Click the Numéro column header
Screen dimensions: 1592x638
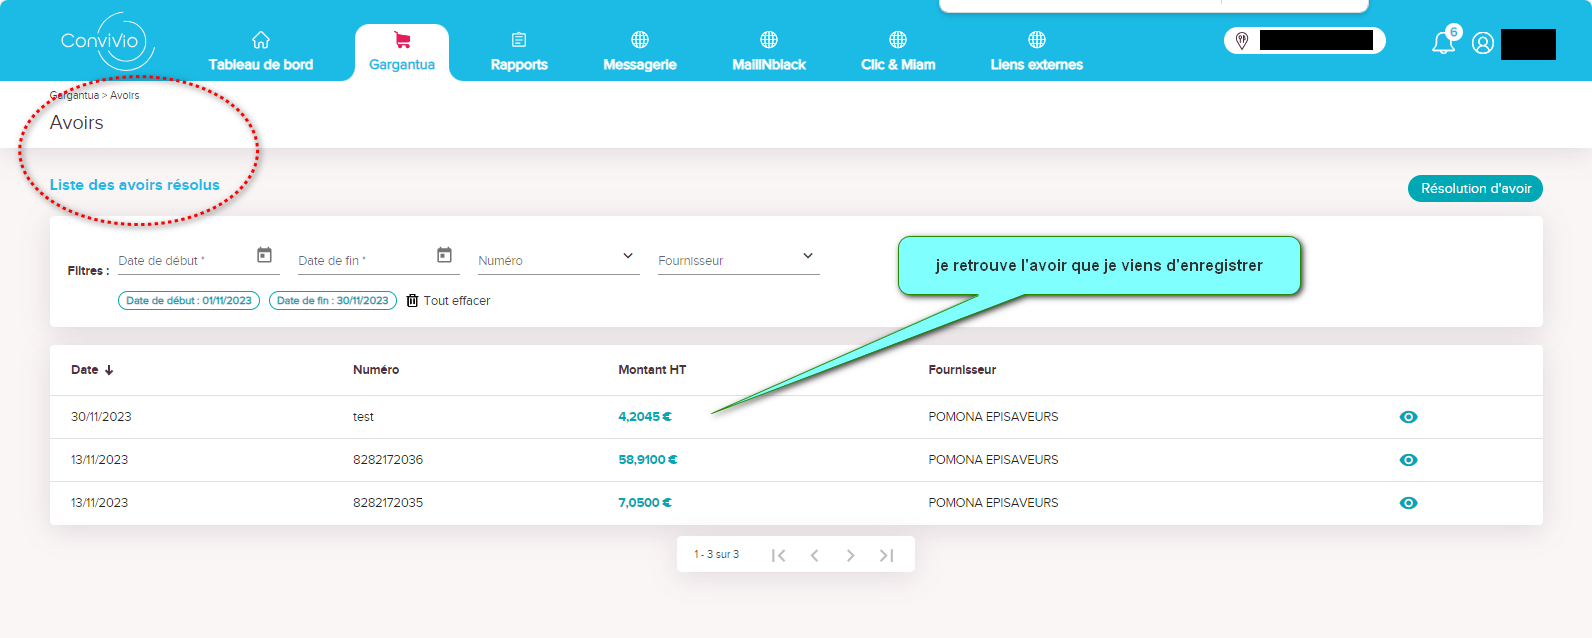(376, 370)
